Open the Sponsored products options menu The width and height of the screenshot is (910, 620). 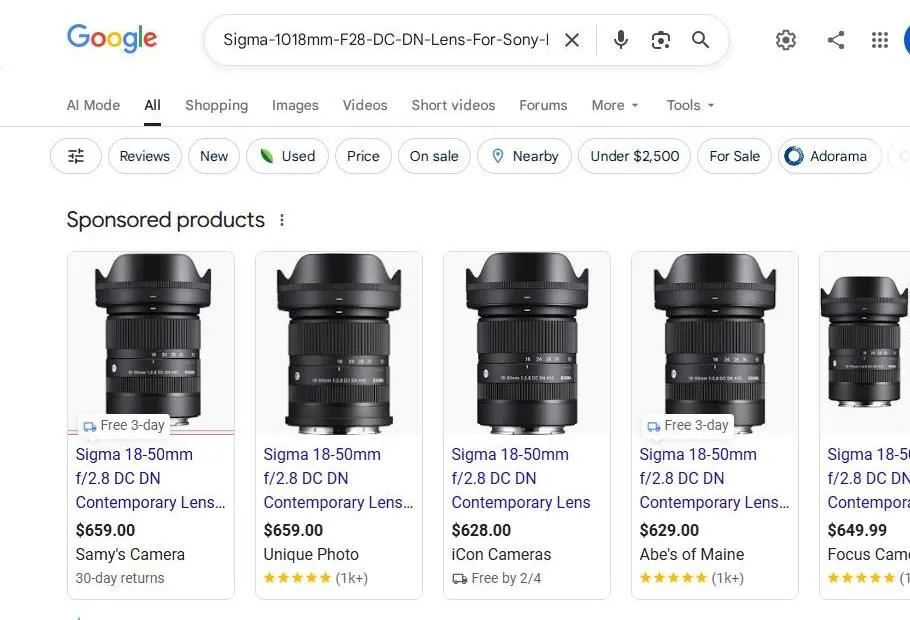(282, 219)
